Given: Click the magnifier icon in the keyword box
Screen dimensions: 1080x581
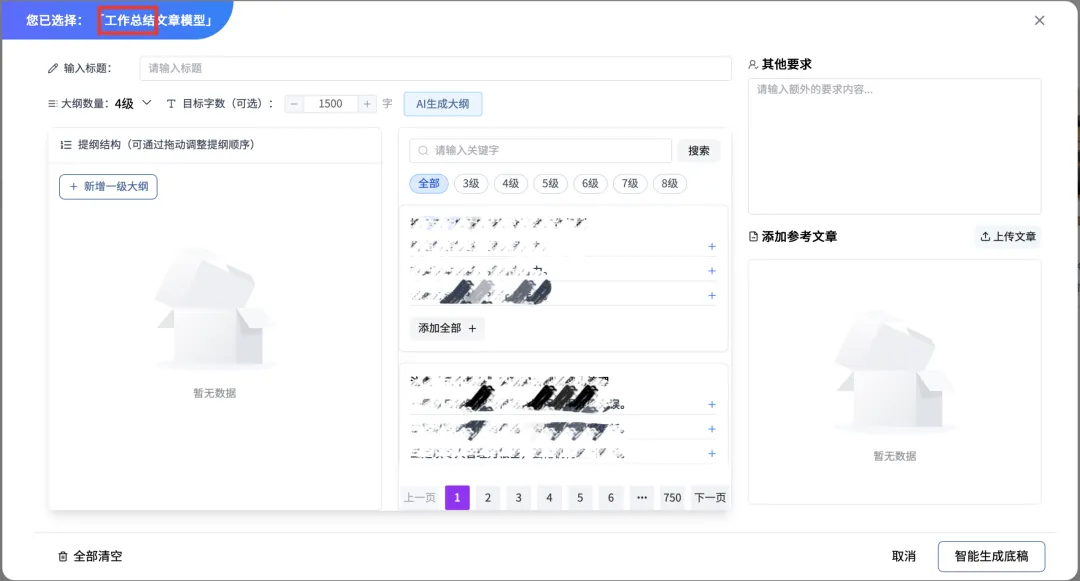Looking at the screenshot, I should point(423,150).
